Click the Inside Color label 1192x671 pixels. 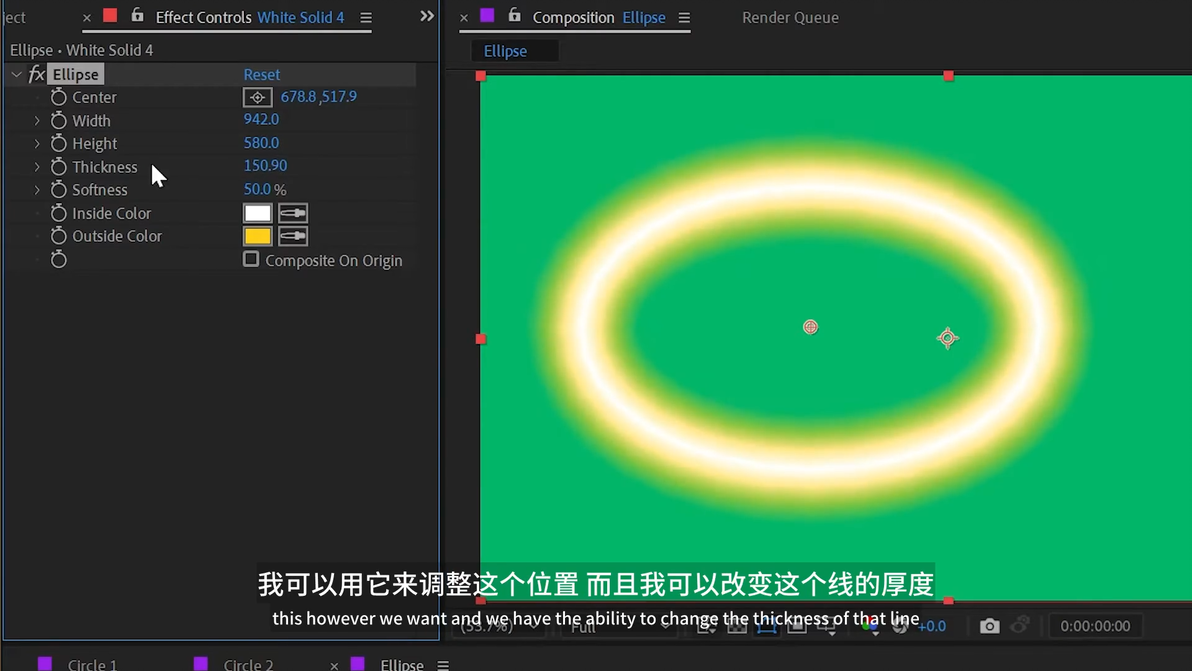tap(112, 214)
